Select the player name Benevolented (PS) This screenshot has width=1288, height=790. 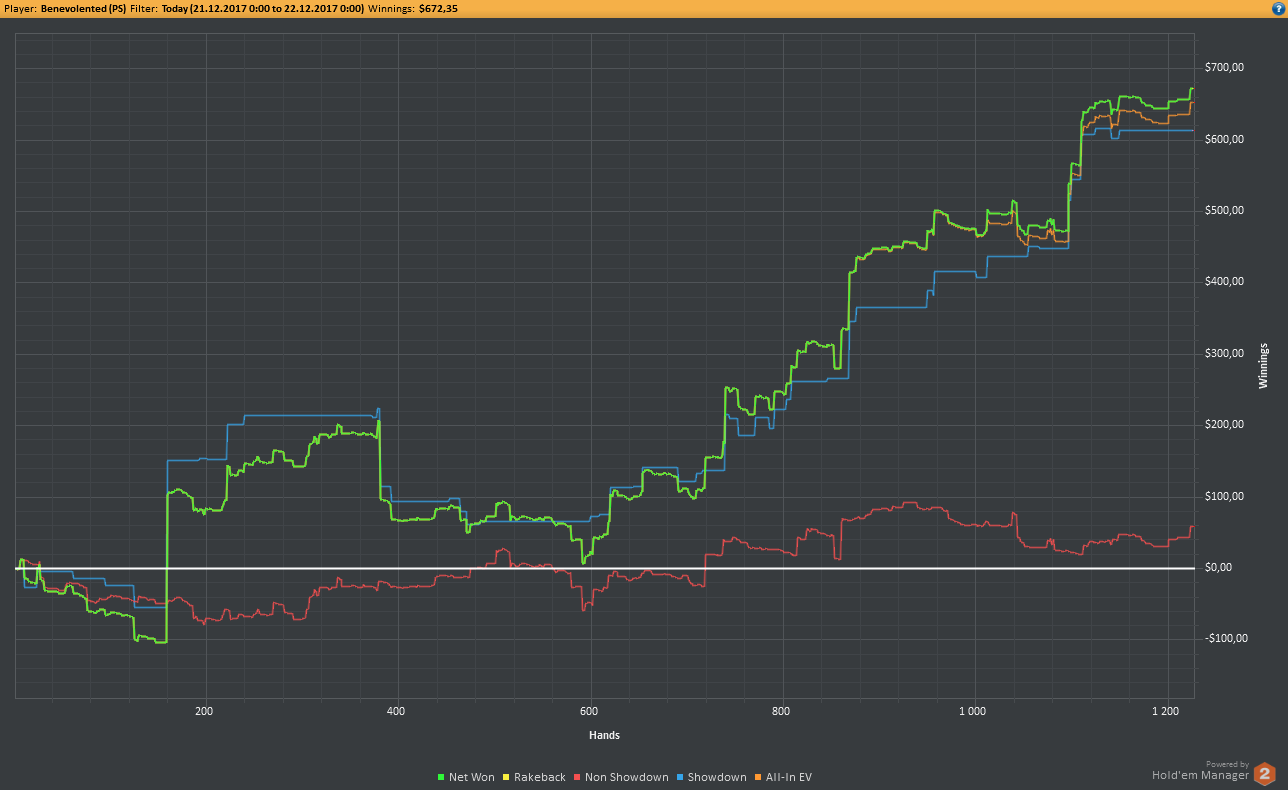coord(83,8)
